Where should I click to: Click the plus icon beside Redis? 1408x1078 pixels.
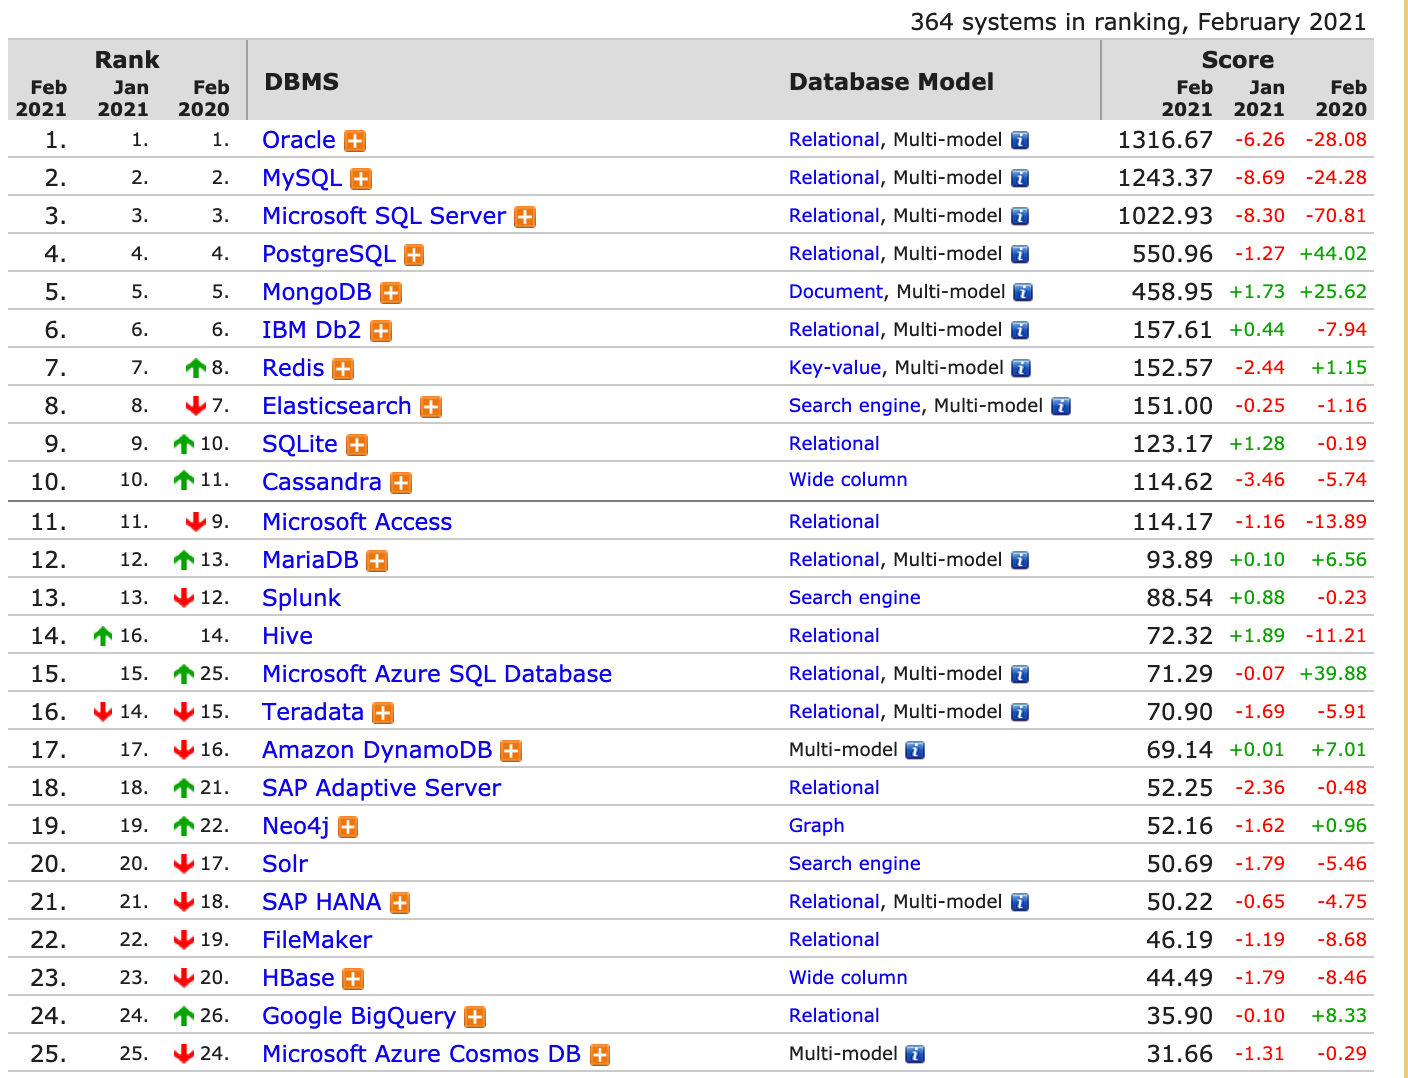343,369
